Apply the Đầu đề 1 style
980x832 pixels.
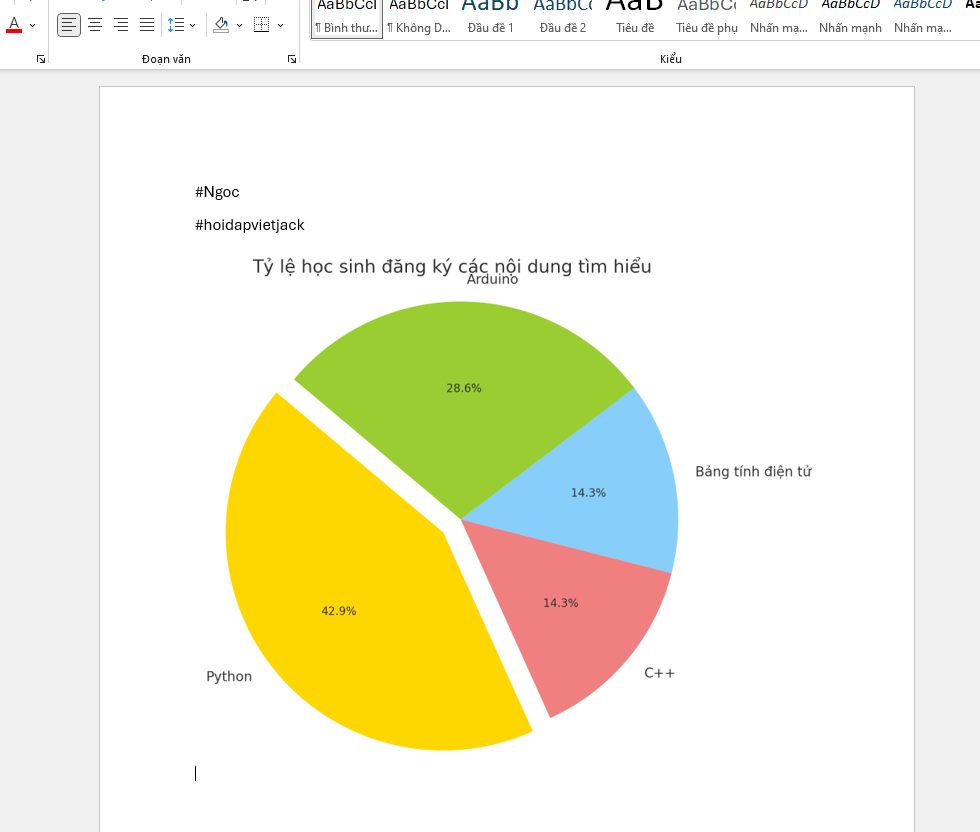click(x=490, y=17)
